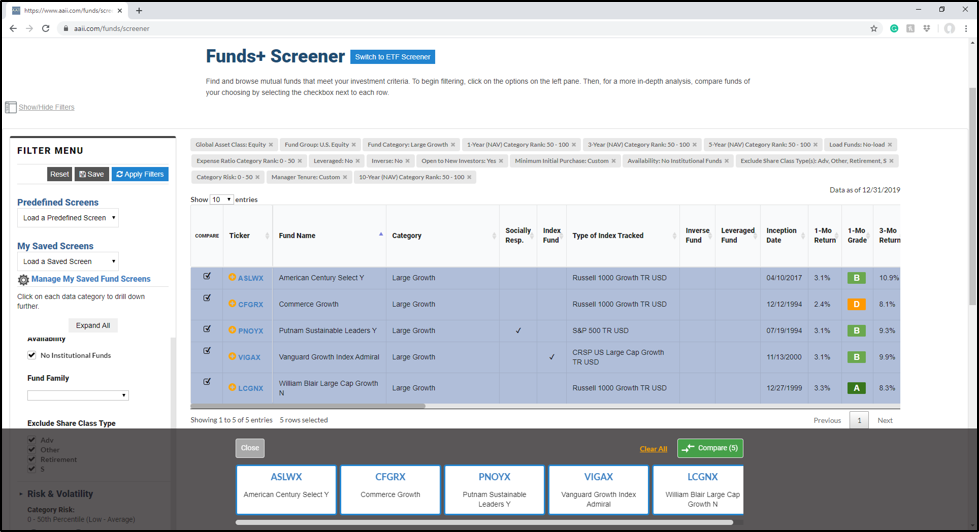Viewport: 979px width, 532px height.
Task: Sort by Type of Index Tracked column
Action: (622, 235)
